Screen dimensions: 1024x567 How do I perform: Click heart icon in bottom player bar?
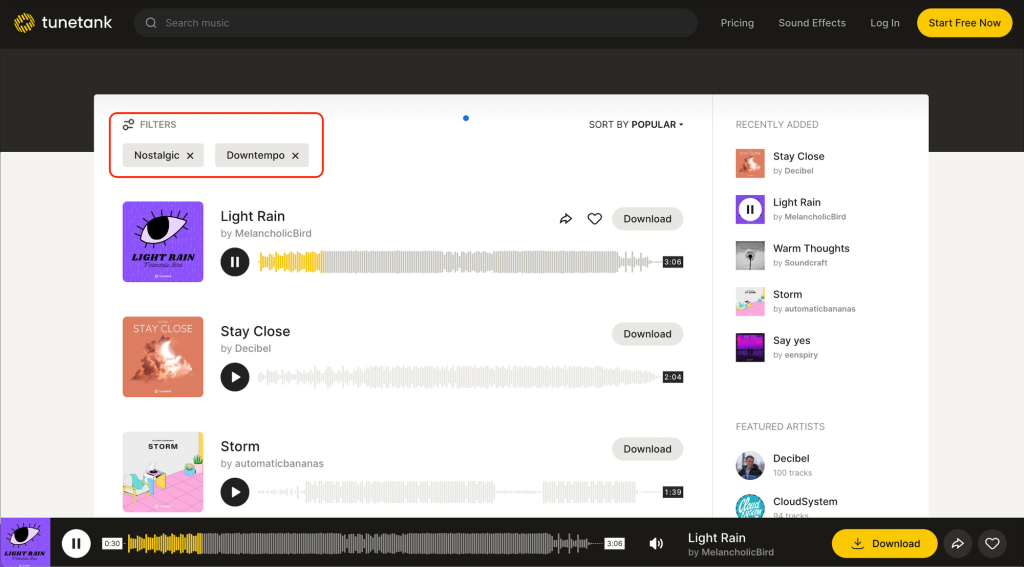point(992,544)
